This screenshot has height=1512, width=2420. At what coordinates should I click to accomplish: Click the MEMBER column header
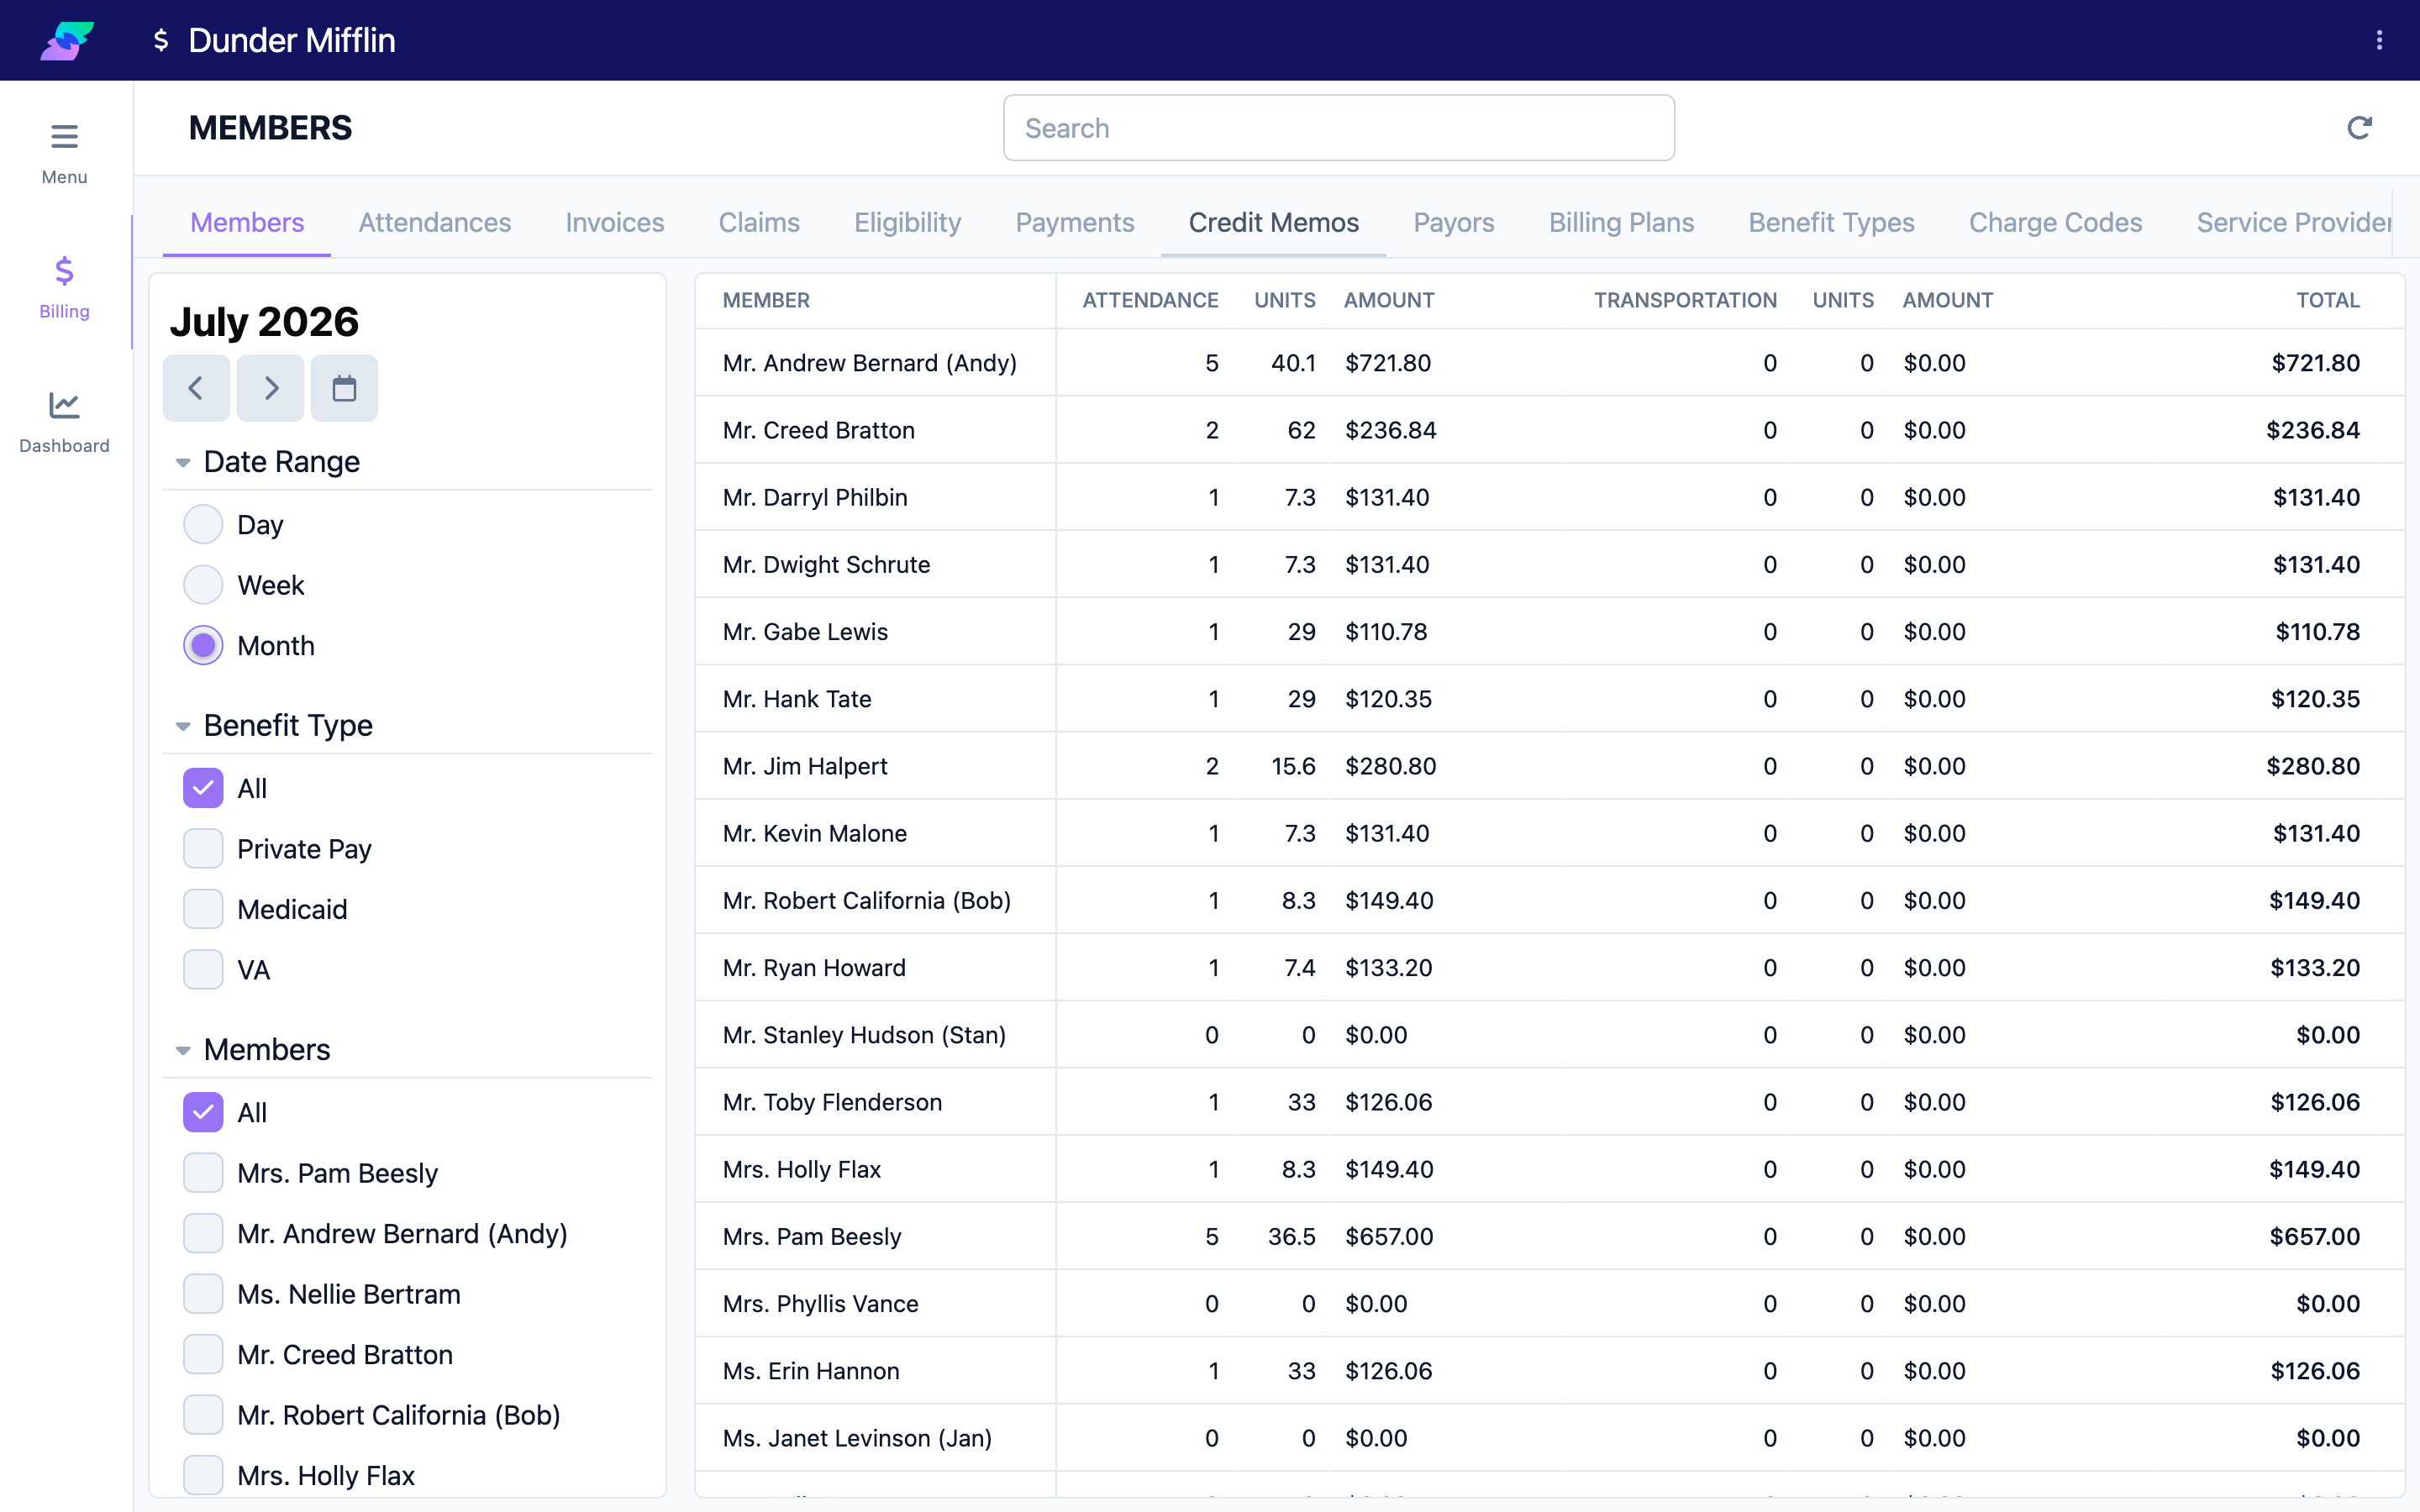766,300
